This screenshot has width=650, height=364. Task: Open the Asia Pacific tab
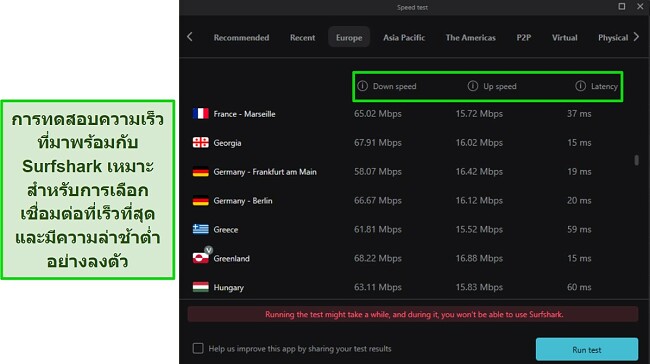click(x=404, y=37)
